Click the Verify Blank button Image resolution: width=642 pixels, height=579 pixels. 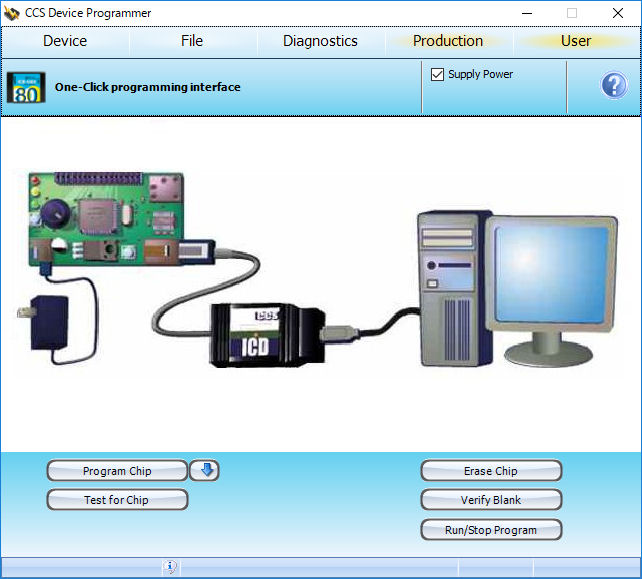[491, 500]
